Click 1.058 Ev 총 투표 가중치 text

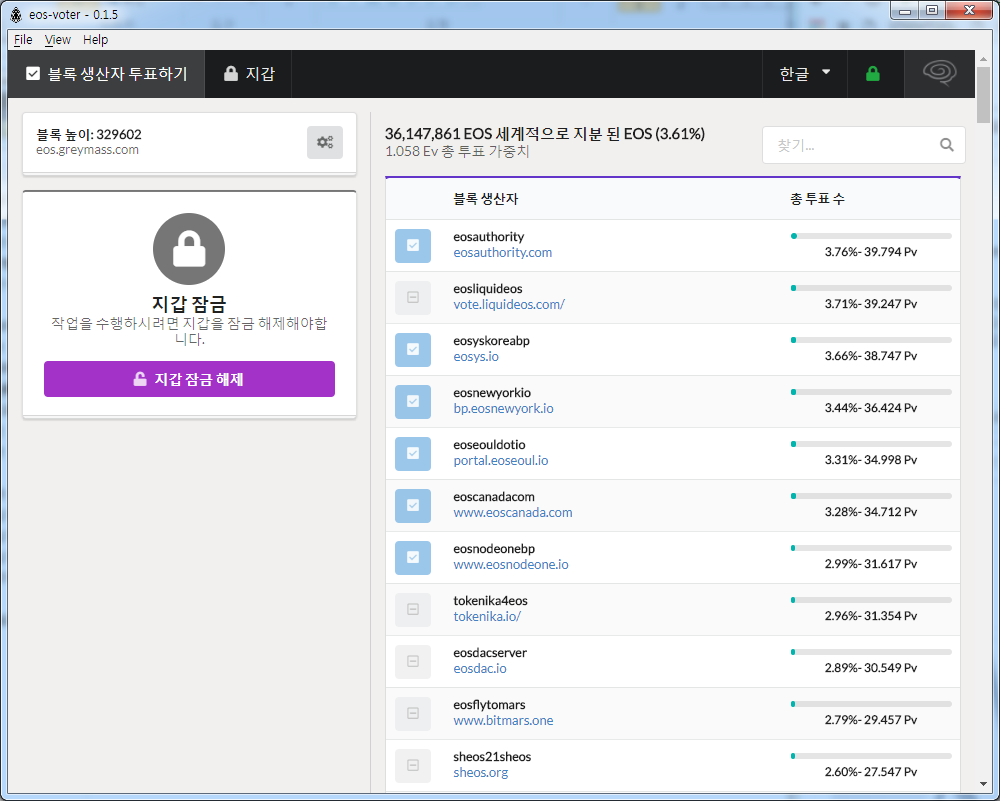click(457, 152)
